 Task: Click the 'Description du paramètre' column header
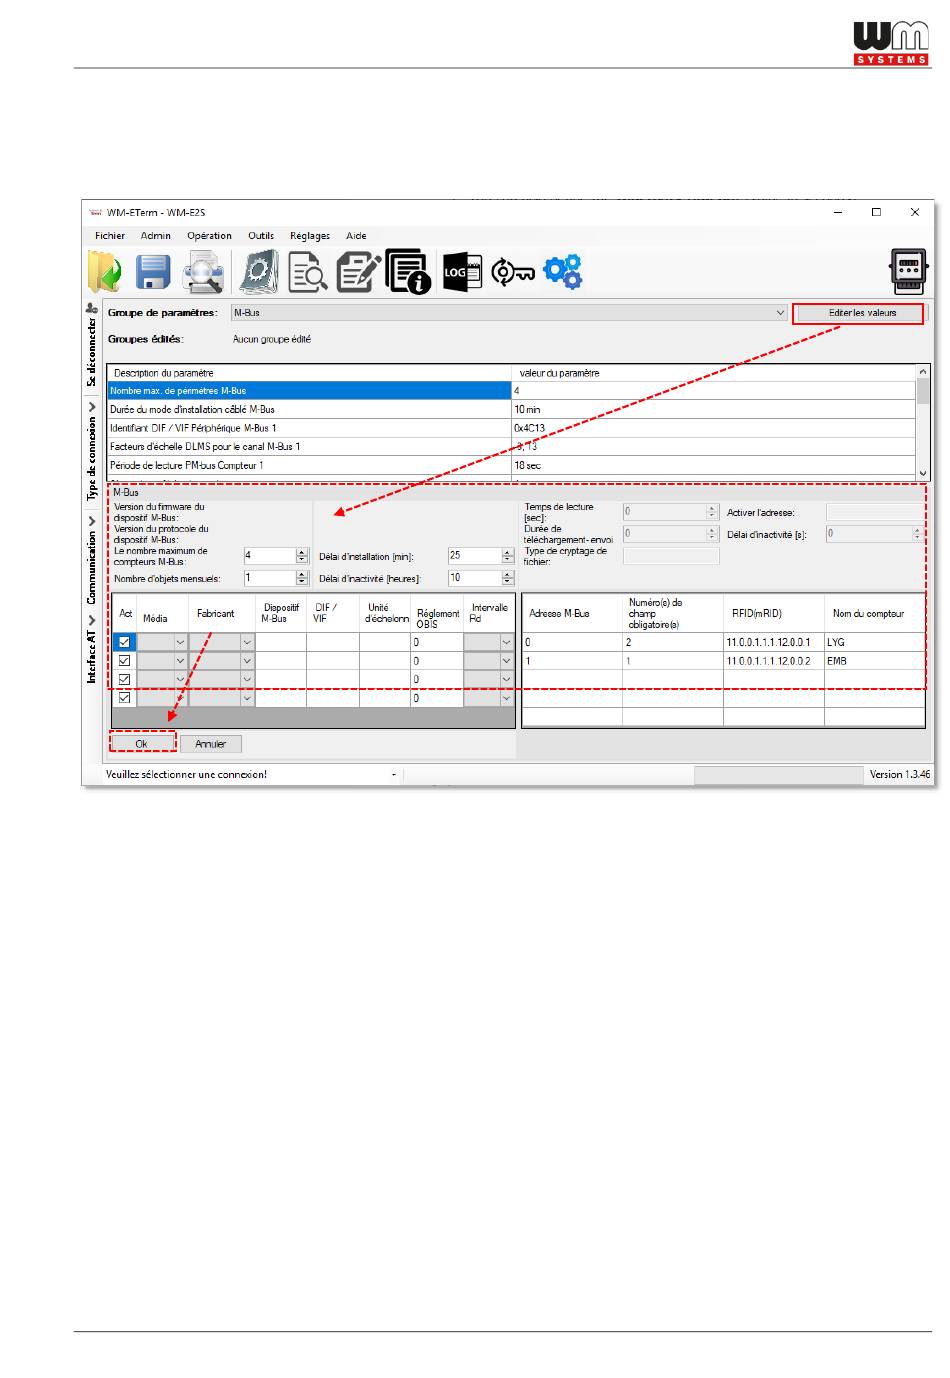tap(309, 373)
